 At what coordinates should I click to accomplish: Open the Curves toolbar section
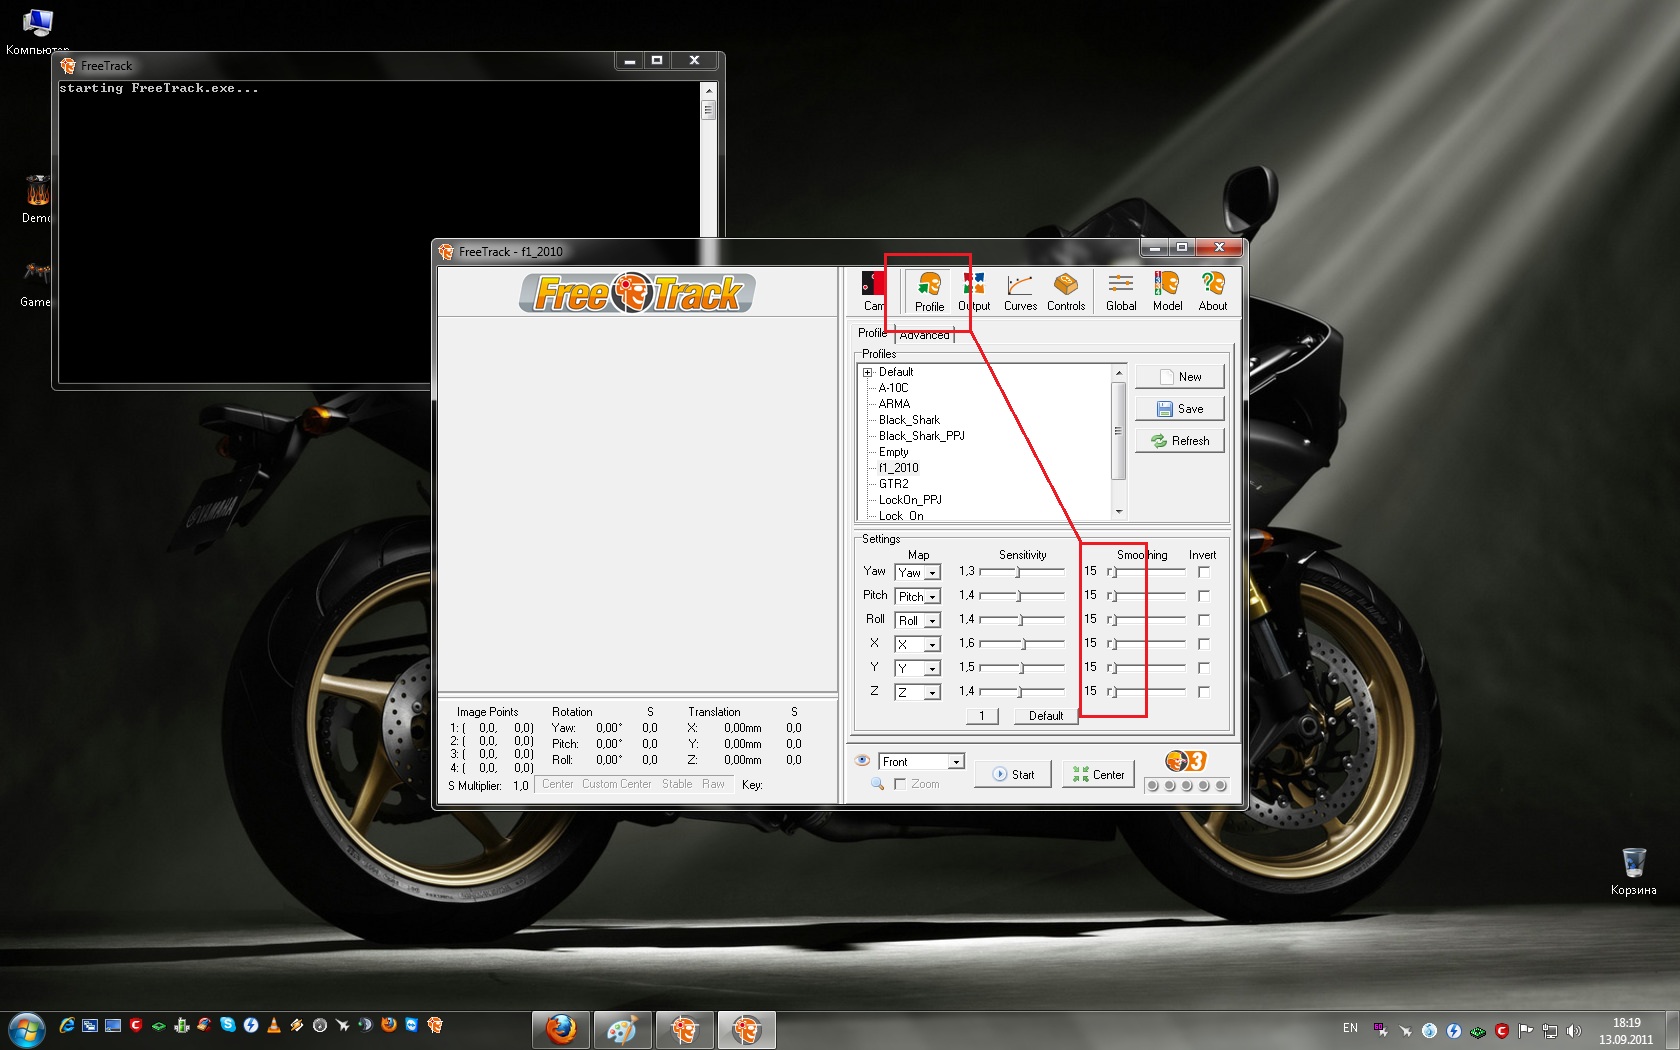pos(1020,292)
